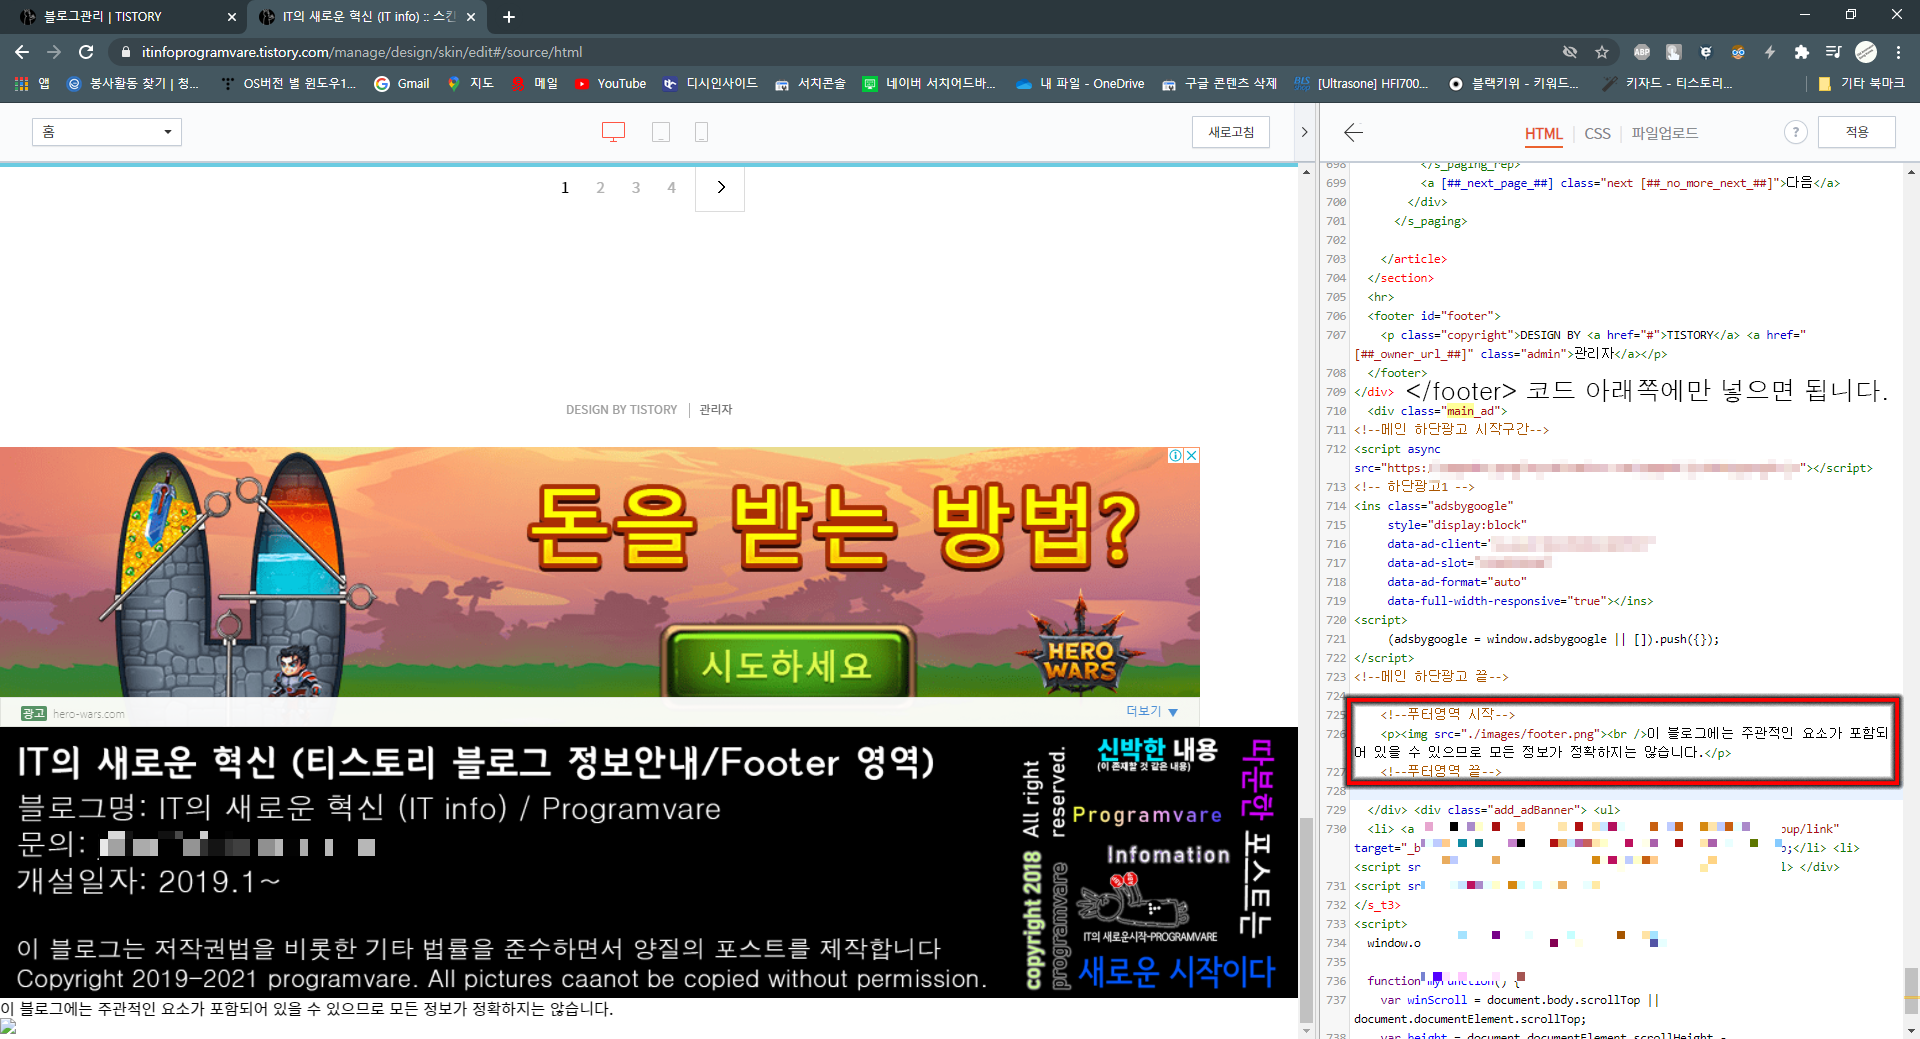Open the YouTube bookmark
The width and height of the screenshot is (1920, 1039).
pos(611,84)
